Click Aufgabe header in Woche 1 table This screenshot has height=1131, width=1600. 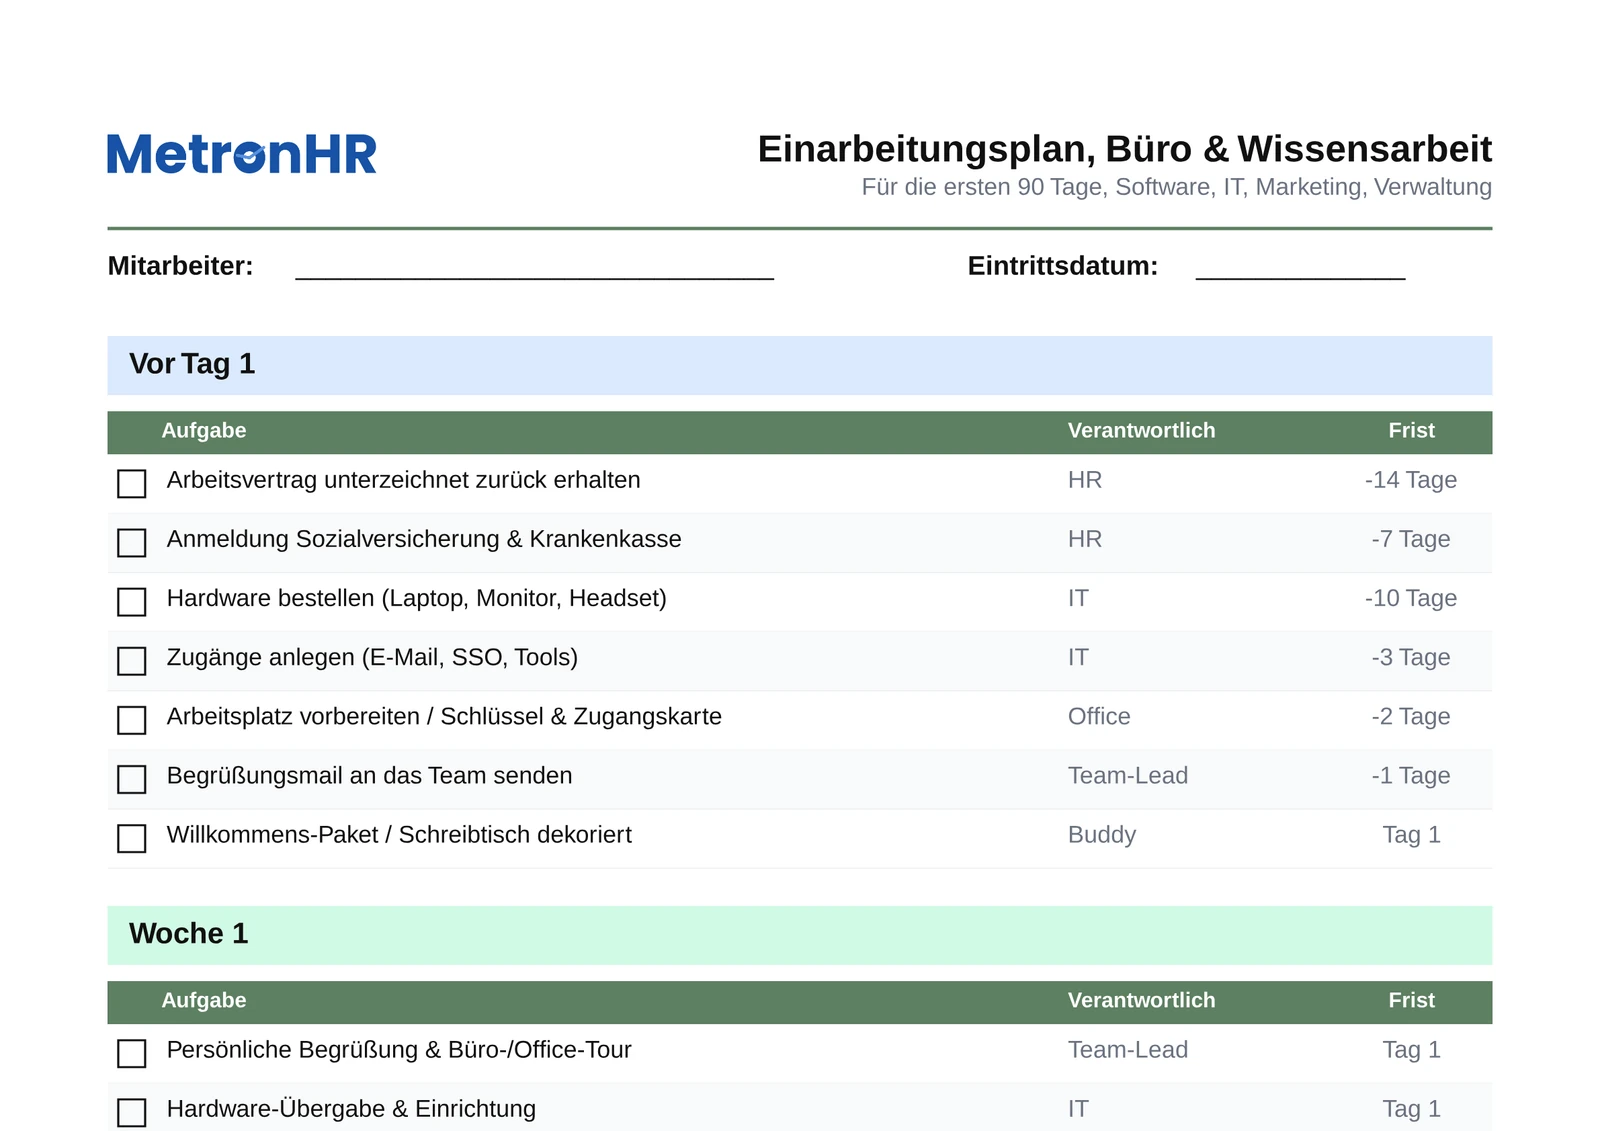pyautogui.click(x=204, y=1001)
